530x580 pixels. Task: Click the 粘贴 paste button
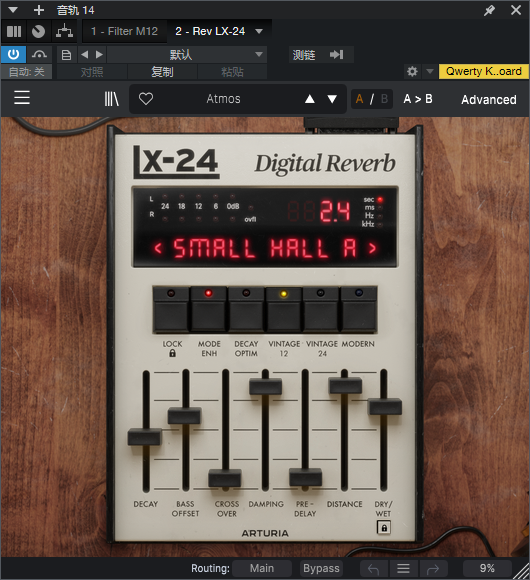click(x=232, y=72)
